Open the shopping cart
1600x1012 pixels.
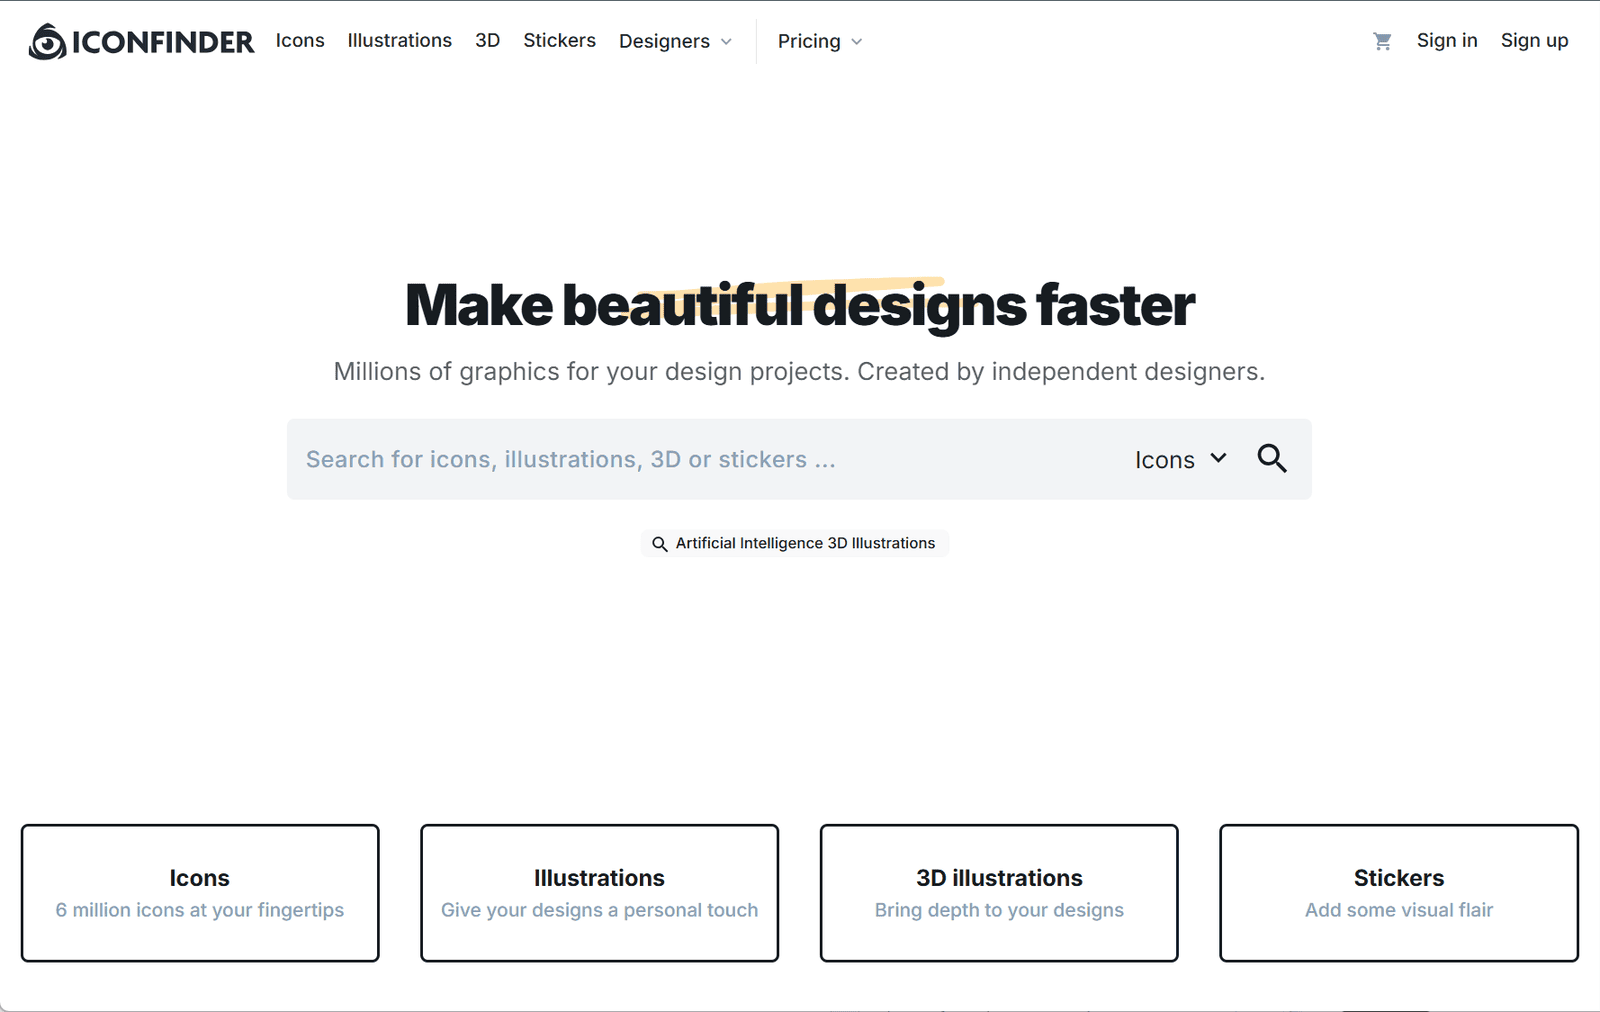[x=1383, y=41]
